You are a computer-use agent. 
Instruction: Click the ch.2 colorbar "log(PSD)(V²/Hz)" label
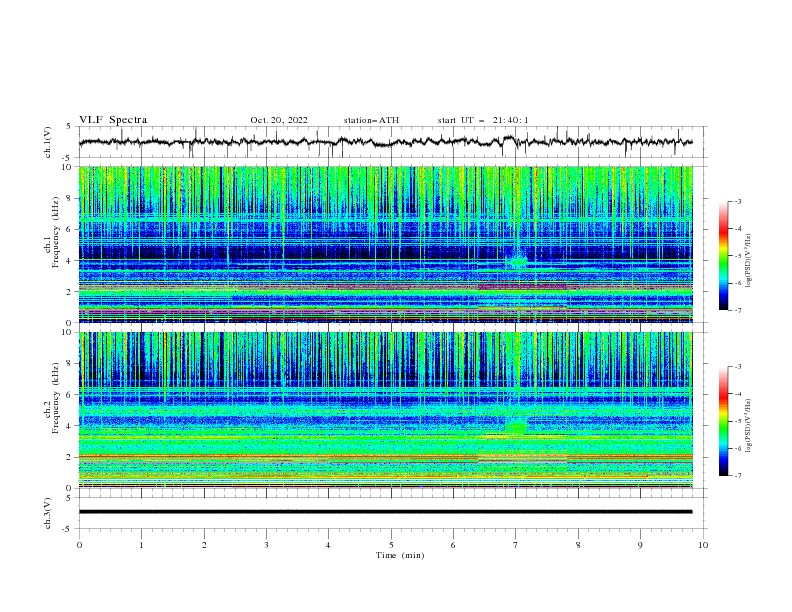750,425
